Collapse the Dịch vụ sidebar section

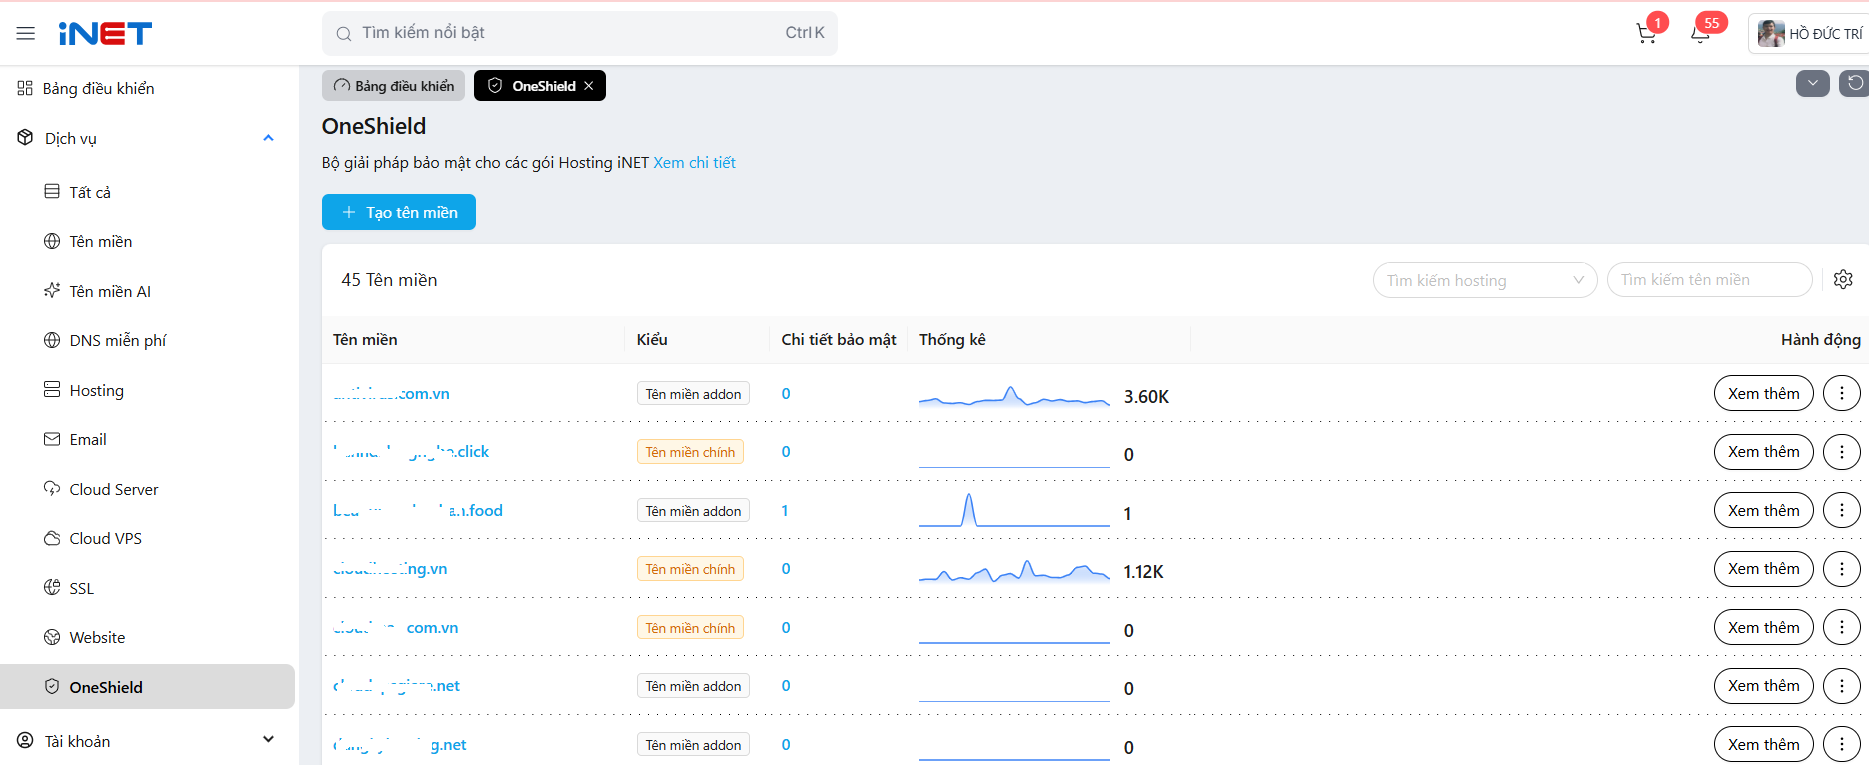[148, 138]
